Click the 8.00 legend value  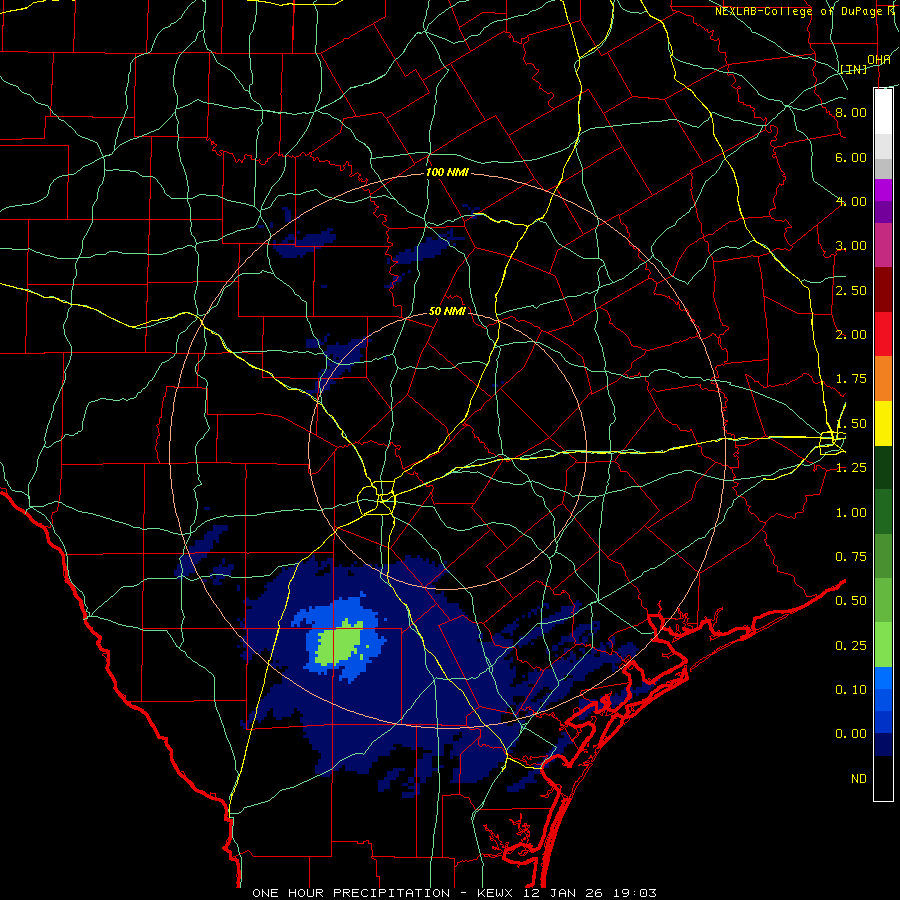point(851,112)
